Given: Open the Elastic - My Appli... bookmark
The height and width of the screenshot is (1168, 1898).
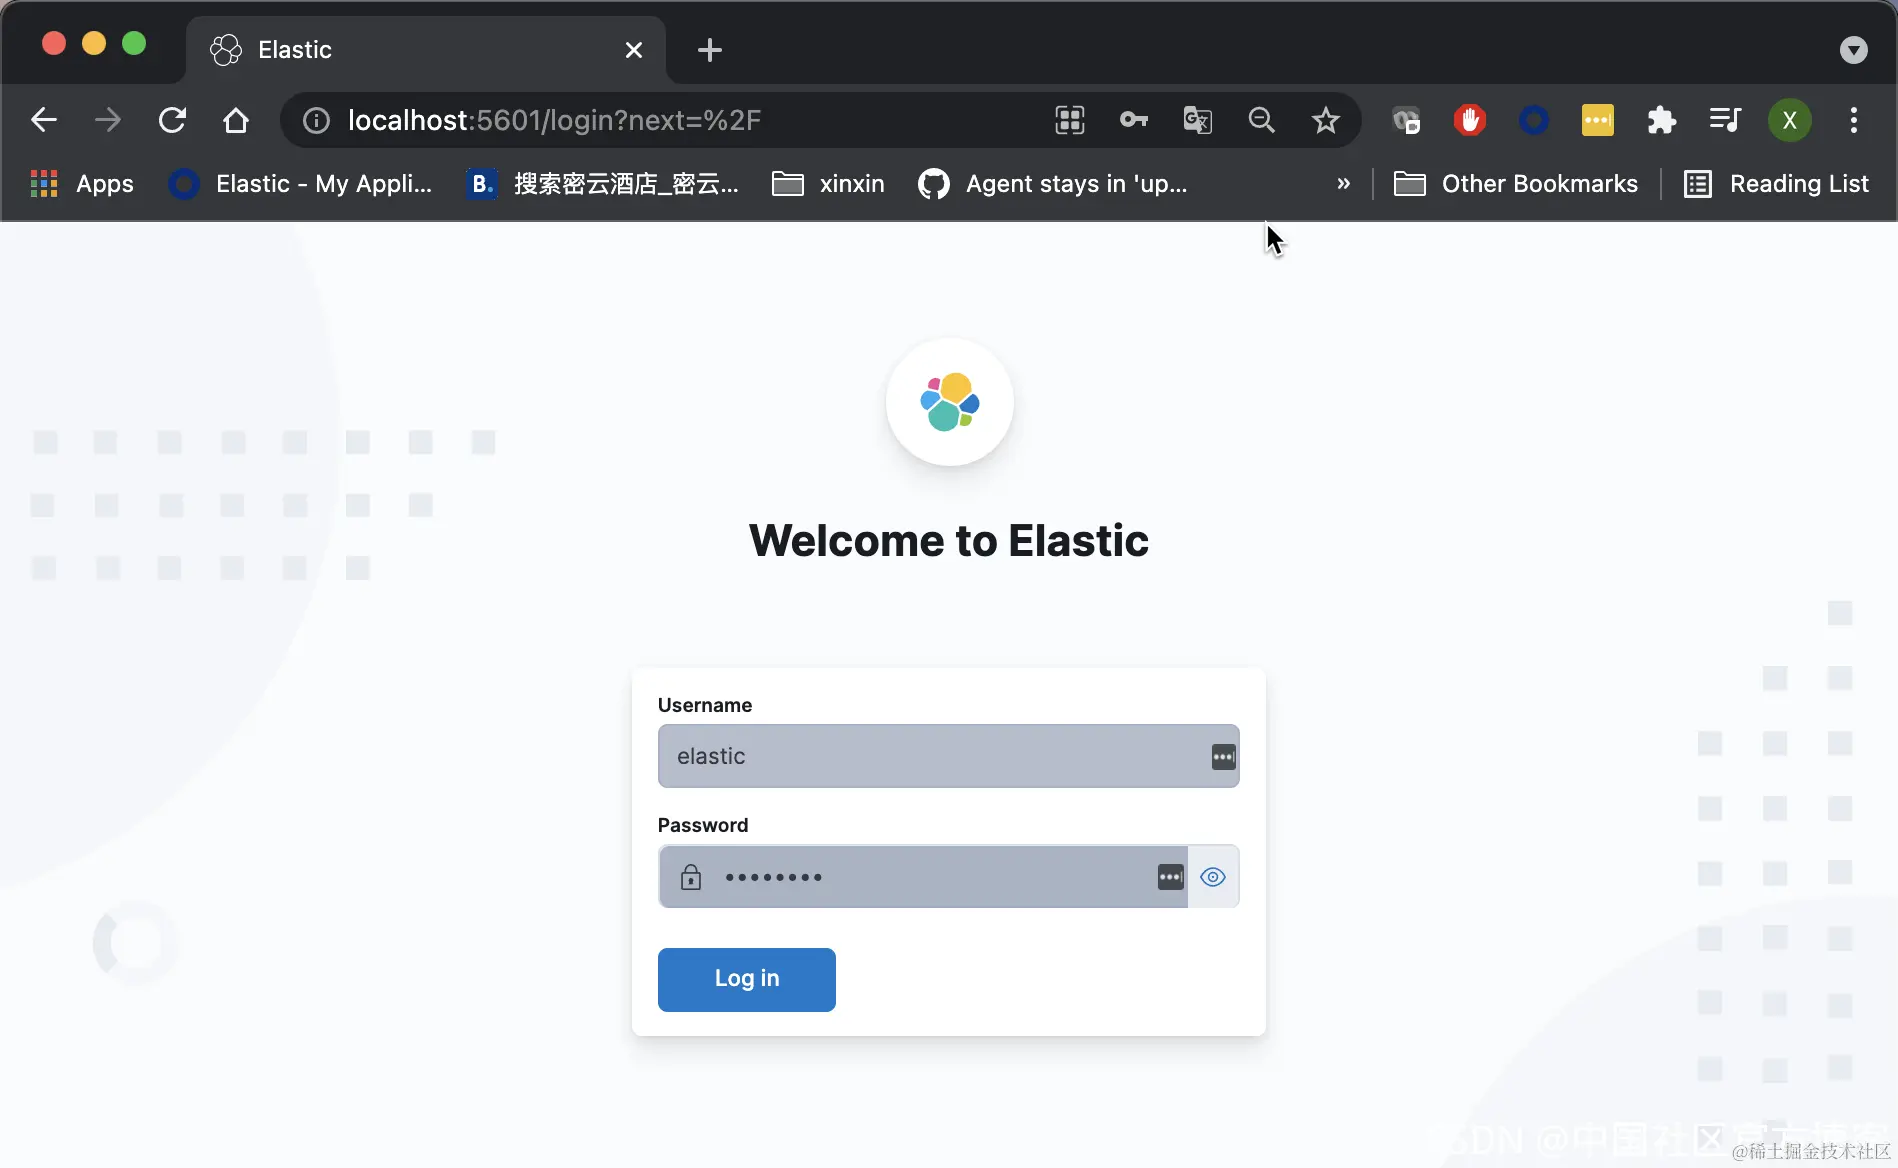Looking at the screenshot, I should tap(301, 184).
